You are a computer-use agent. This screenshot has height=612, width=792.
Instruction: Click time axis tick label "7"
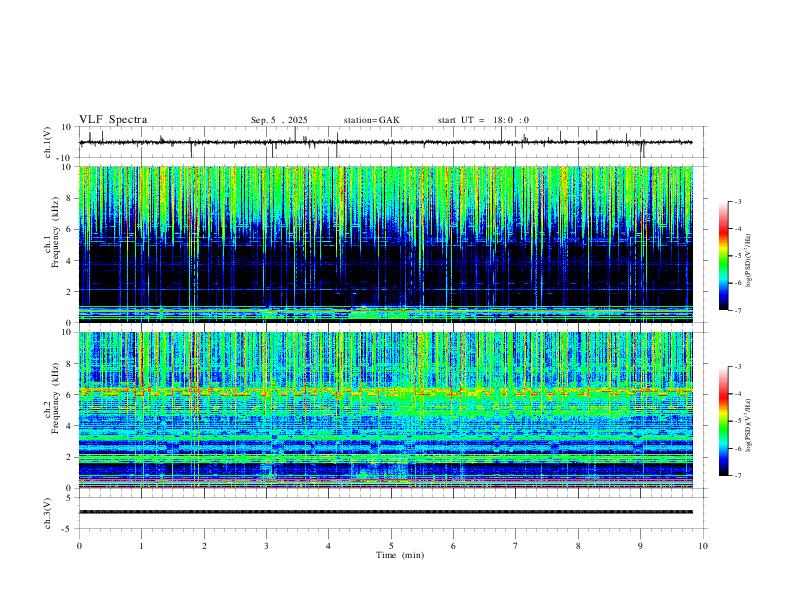(516, 546)
